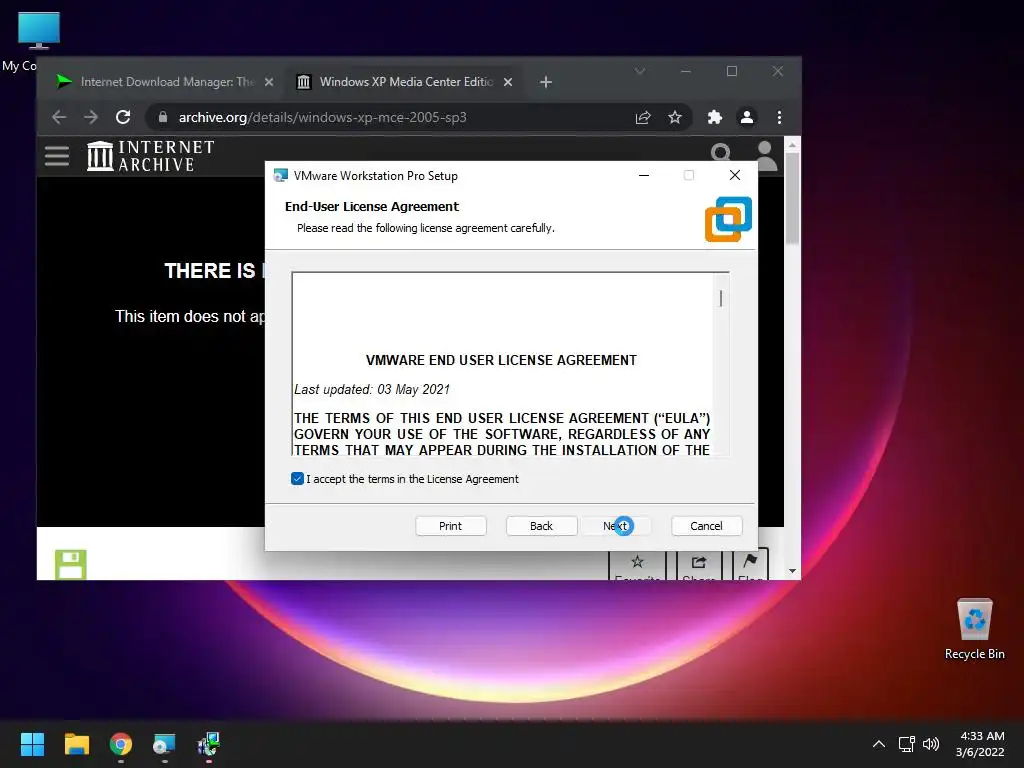Image resolution: width=1024 pixels, height=768 pixels.
Task: Share this page from address bar
Action: click(x=643, y=117)
